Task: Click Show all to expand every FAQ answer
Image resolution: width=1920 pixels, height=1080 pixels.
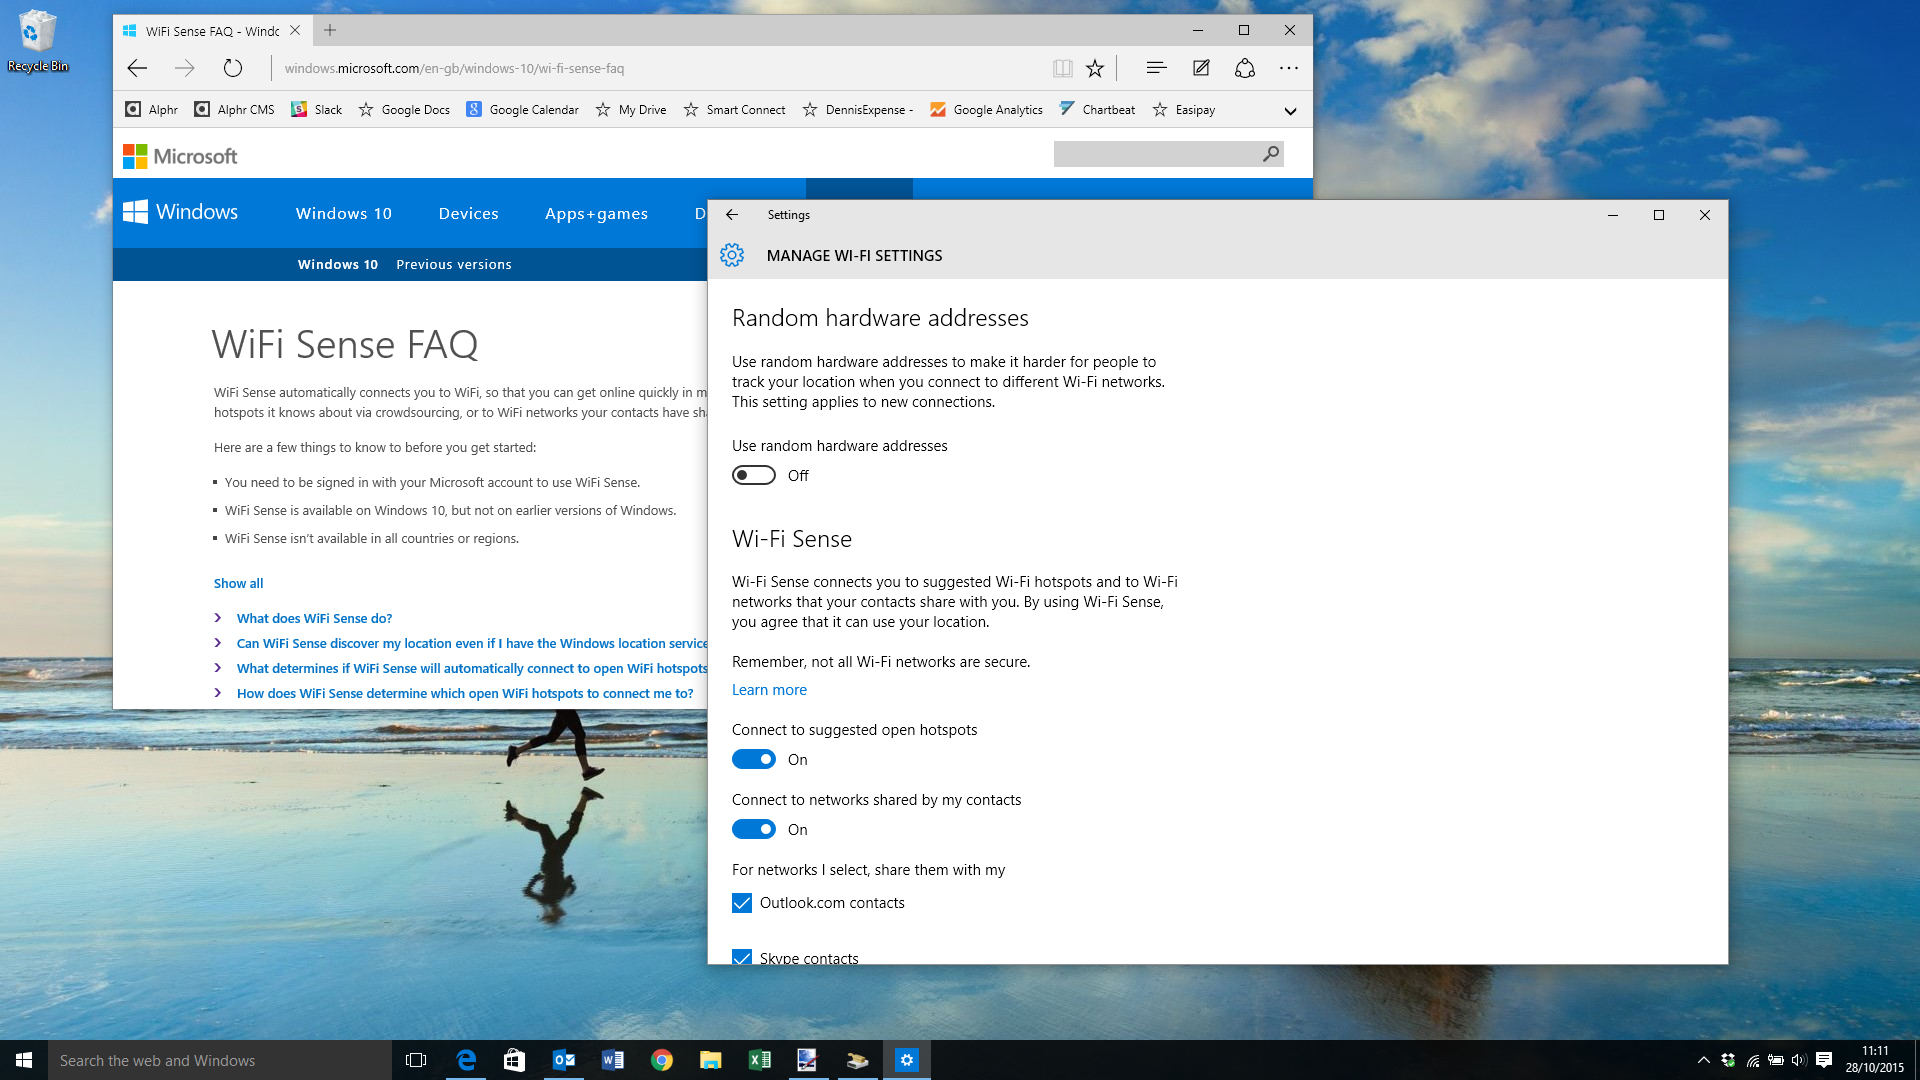Action: [x=238, y=583]
